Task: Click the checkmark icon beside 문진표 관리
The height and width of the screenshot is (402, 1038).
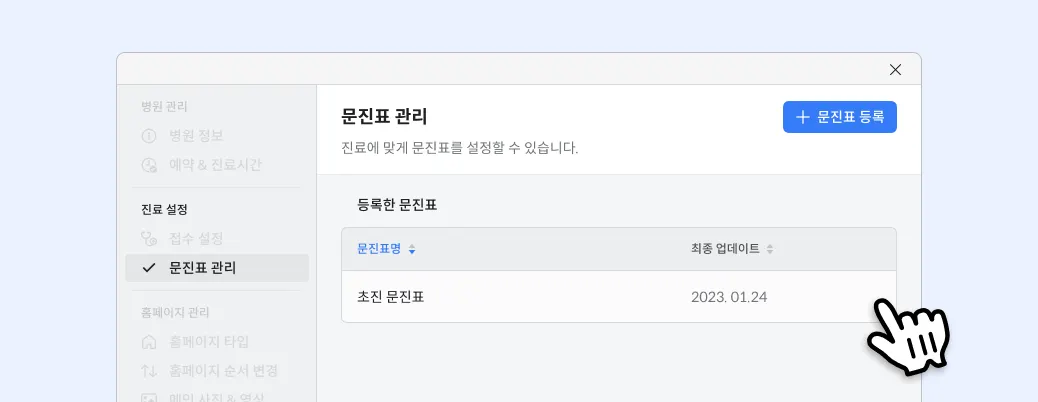Action: tap(149, 268)
